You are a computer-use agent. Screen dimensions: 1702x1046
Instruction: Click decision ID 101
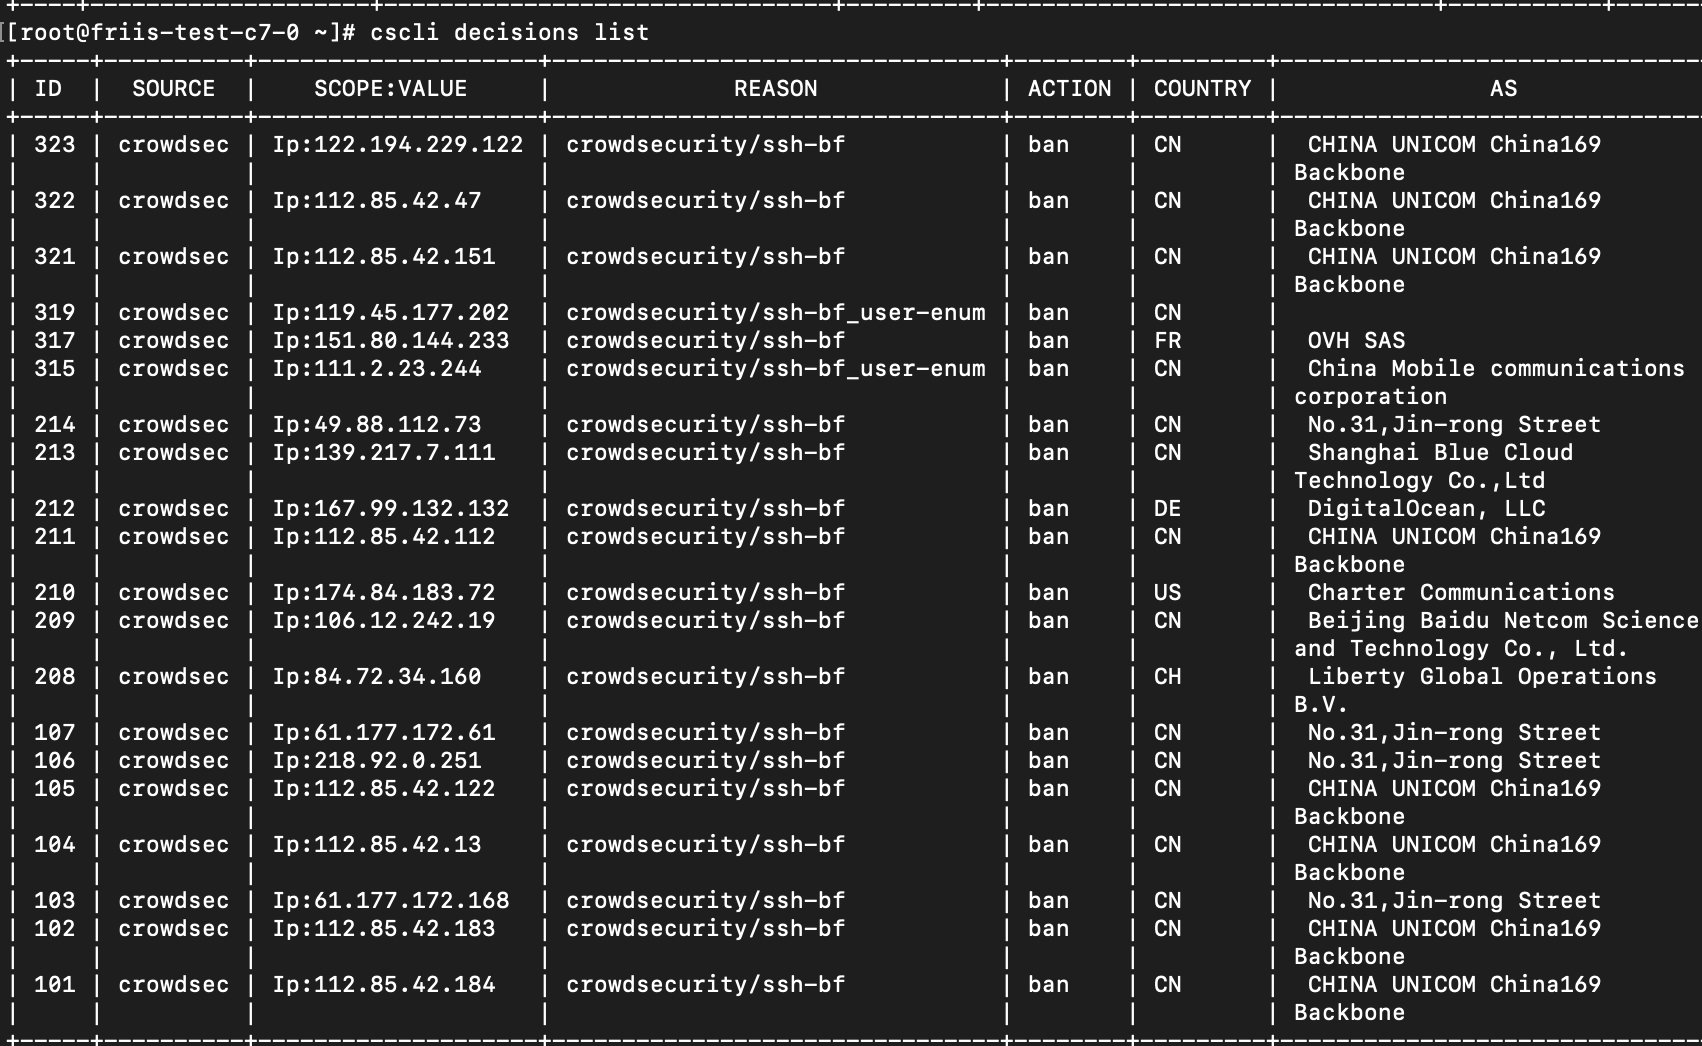pyautogui.click(x=54, y=985)
